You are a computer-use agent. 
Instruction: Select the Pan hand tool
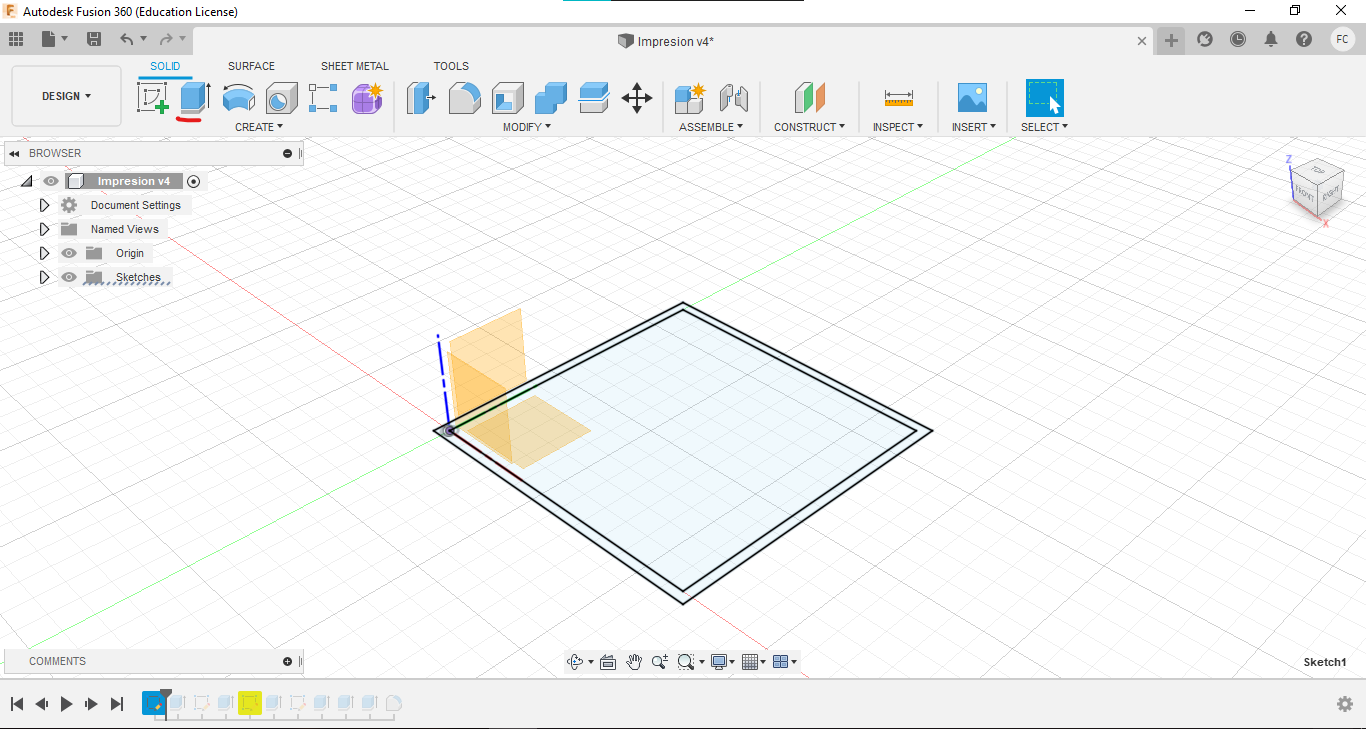[634, 662]
